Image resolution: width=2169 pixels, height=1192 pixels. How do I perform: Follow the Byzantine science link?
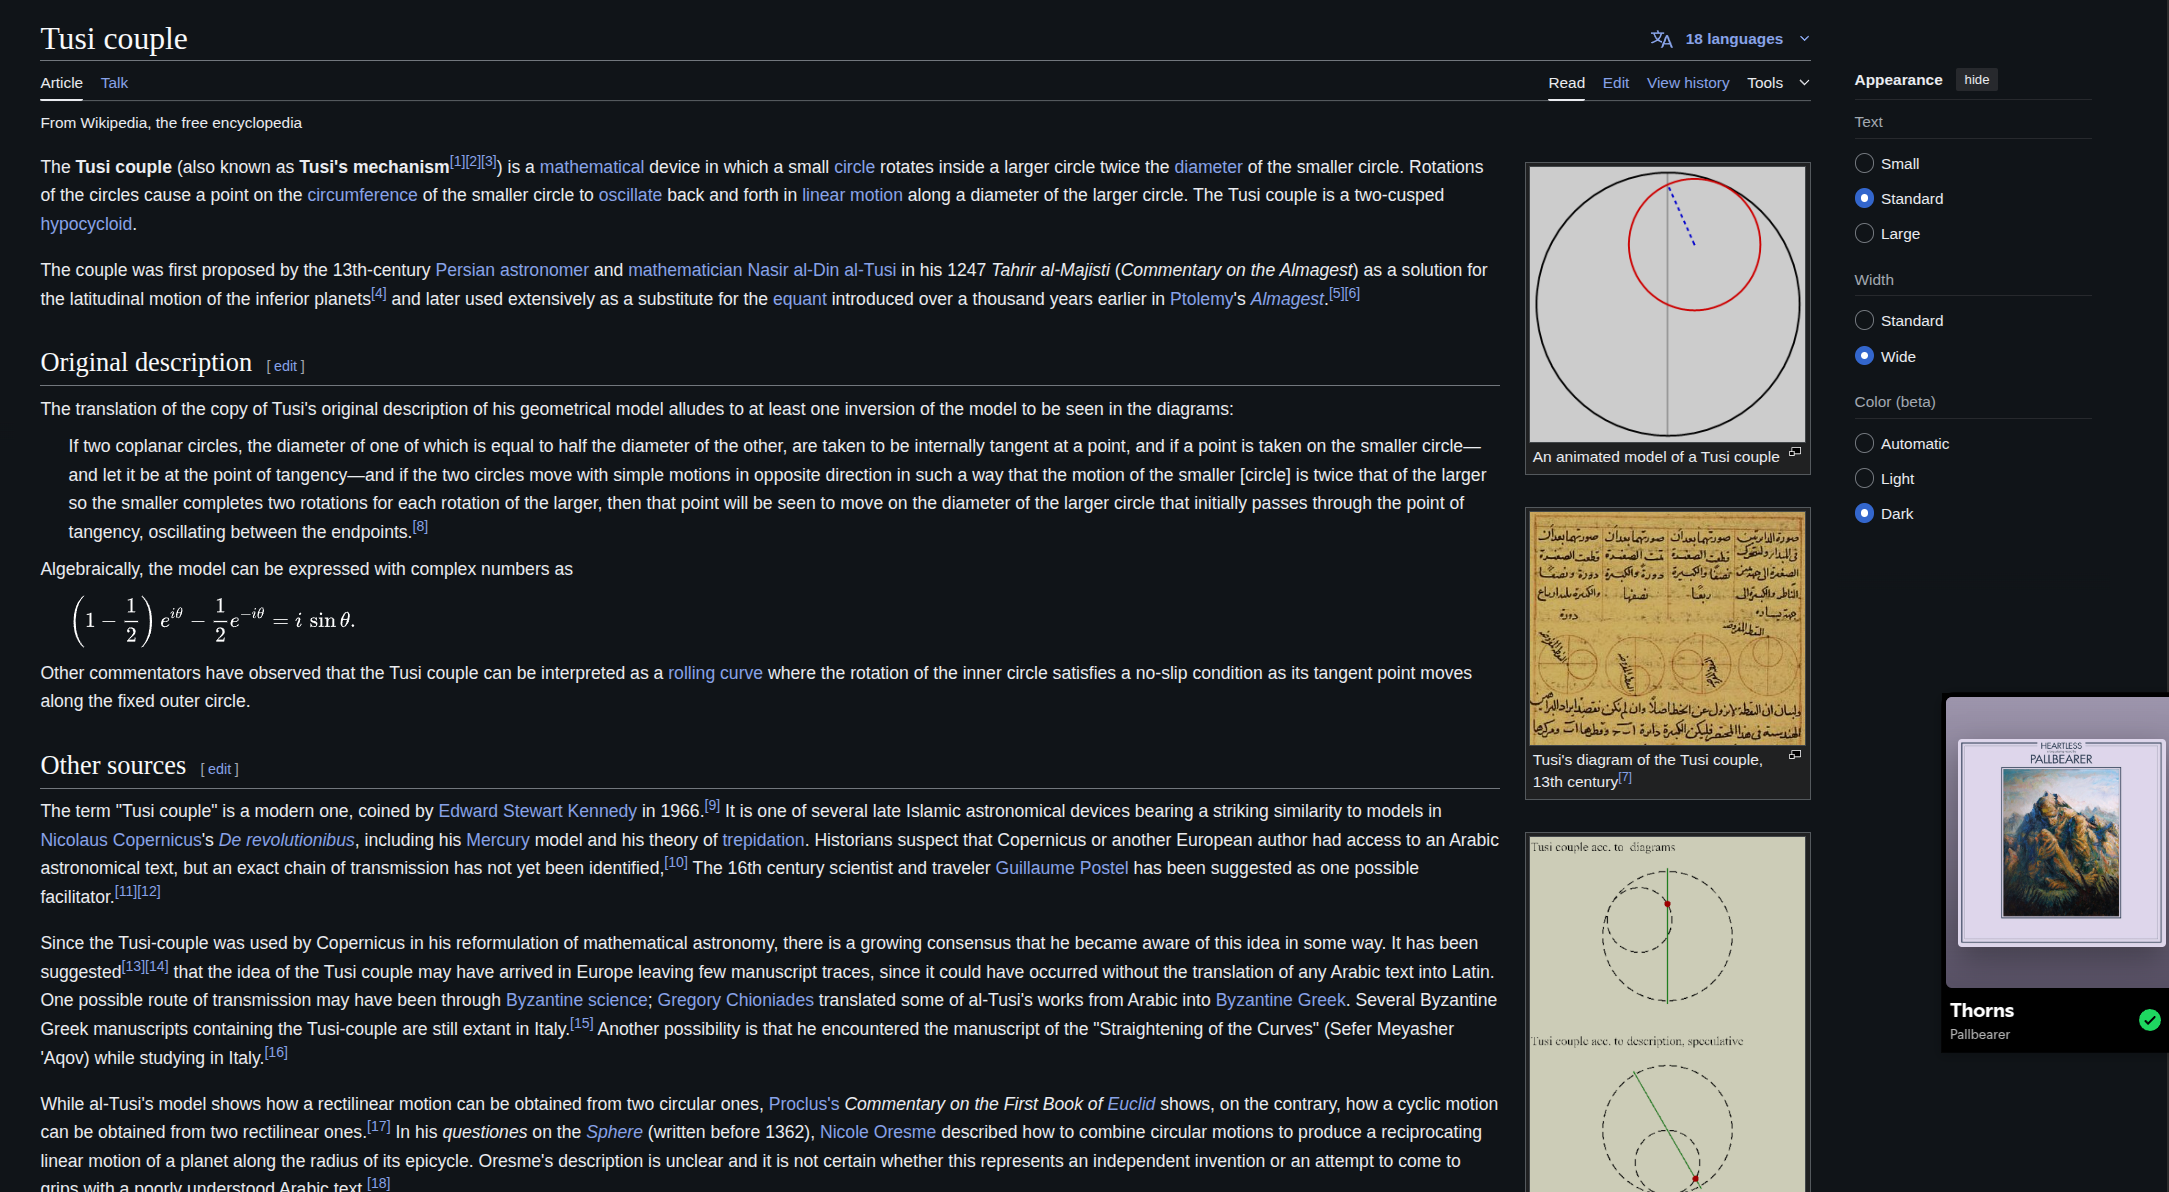tap(576, 1000)
